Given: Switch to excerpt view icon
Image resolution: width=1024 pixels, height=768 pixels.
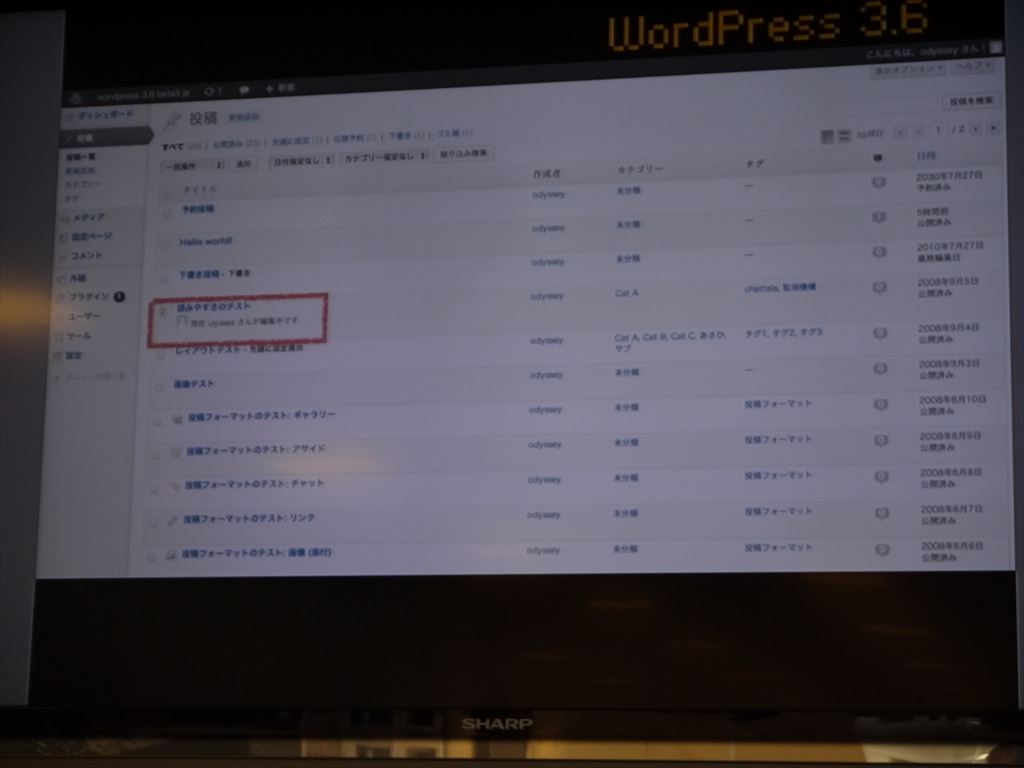Looking at the screenshot, I should [844, 135].
